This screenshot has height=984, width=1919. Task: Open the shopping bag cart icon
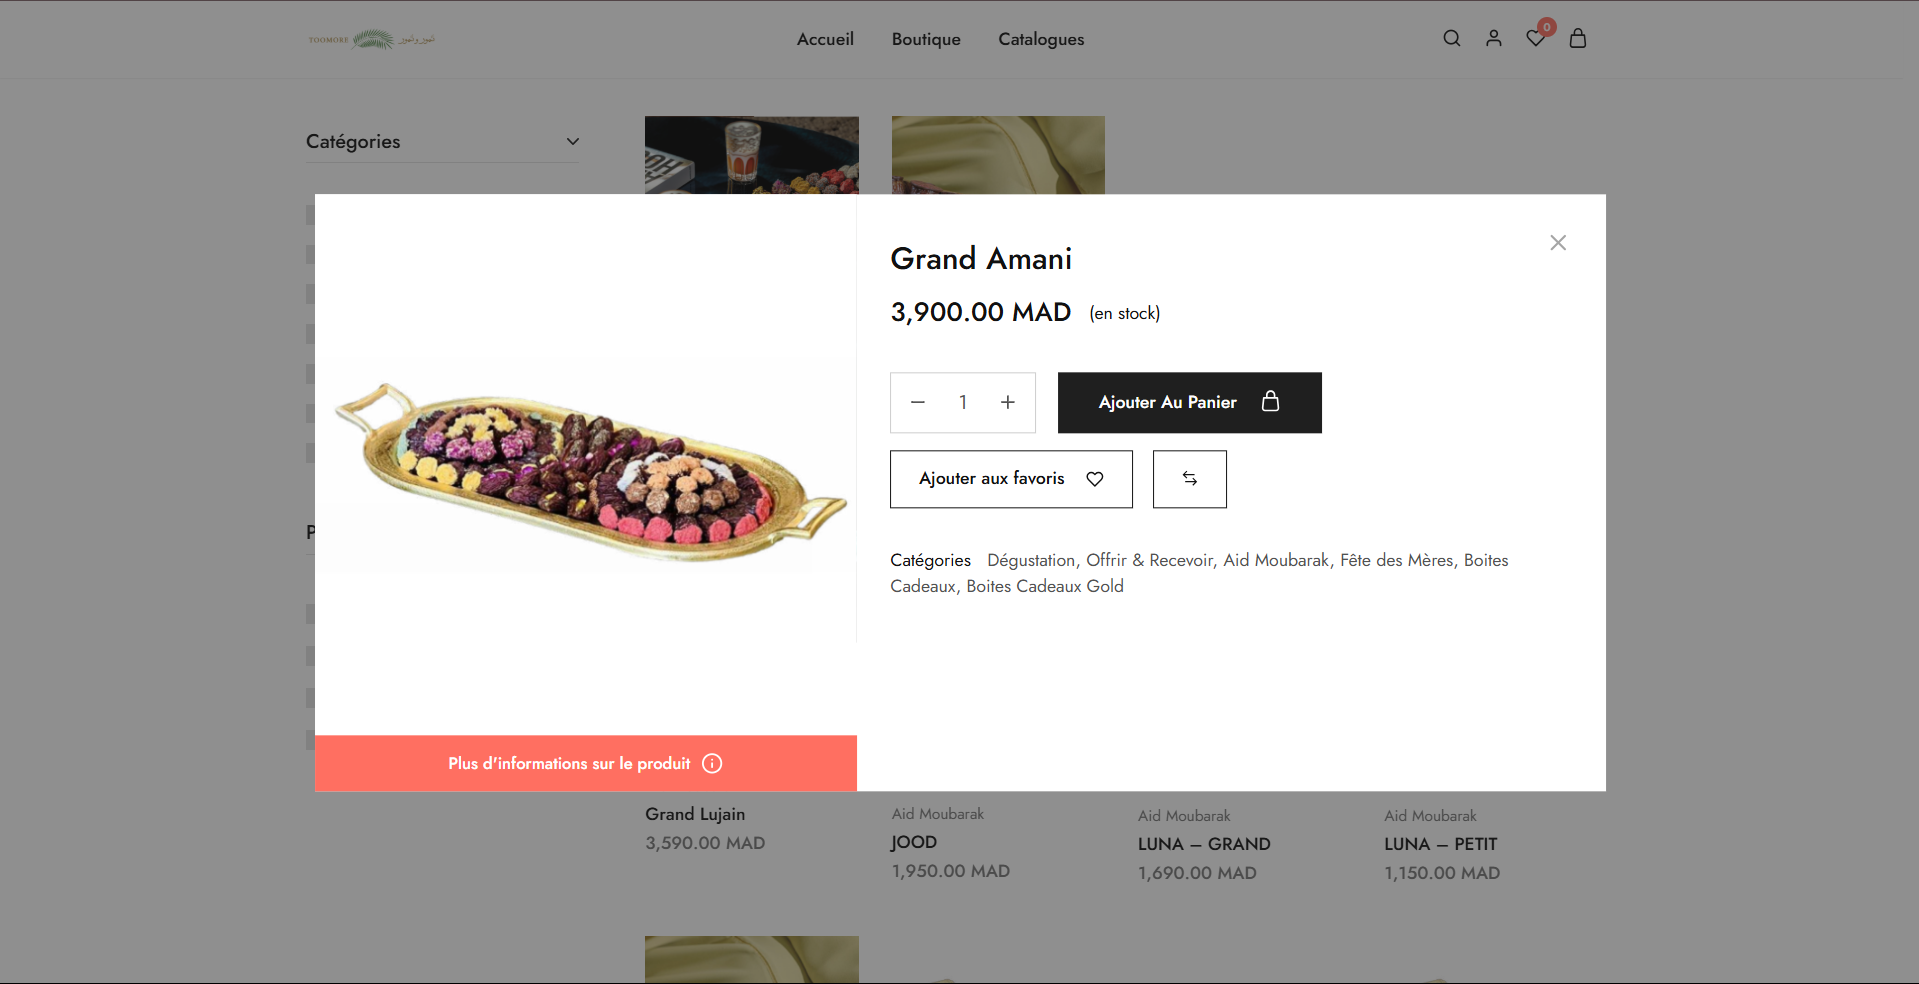pyautogui.click(x=1578, y=39)
